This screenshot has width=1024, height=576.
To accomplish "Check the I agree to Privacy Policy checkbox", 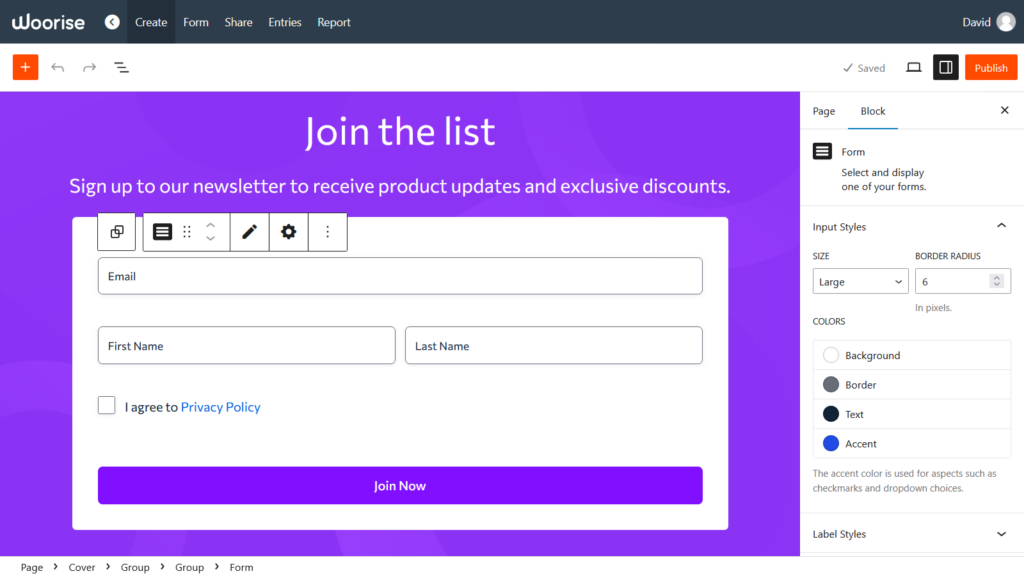I will click(x=107, y=405).
